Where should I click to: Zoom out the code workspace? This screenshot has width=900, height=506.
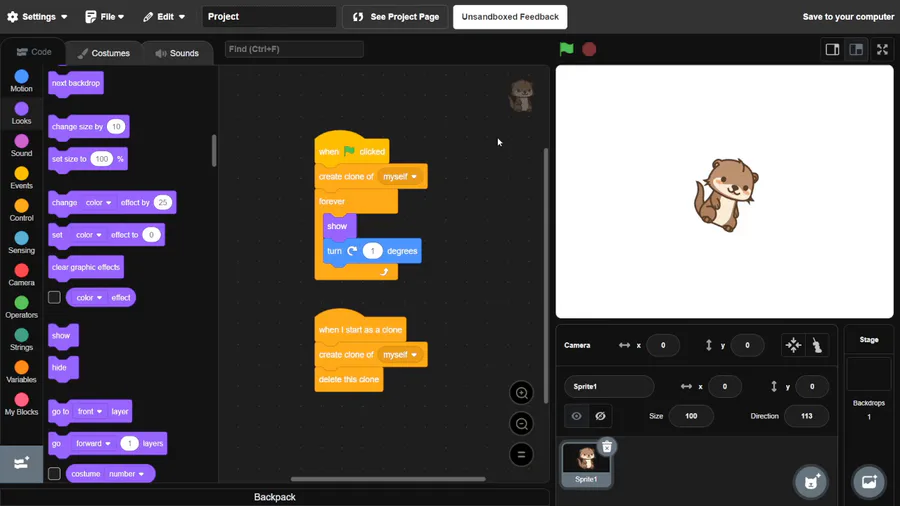521,424
